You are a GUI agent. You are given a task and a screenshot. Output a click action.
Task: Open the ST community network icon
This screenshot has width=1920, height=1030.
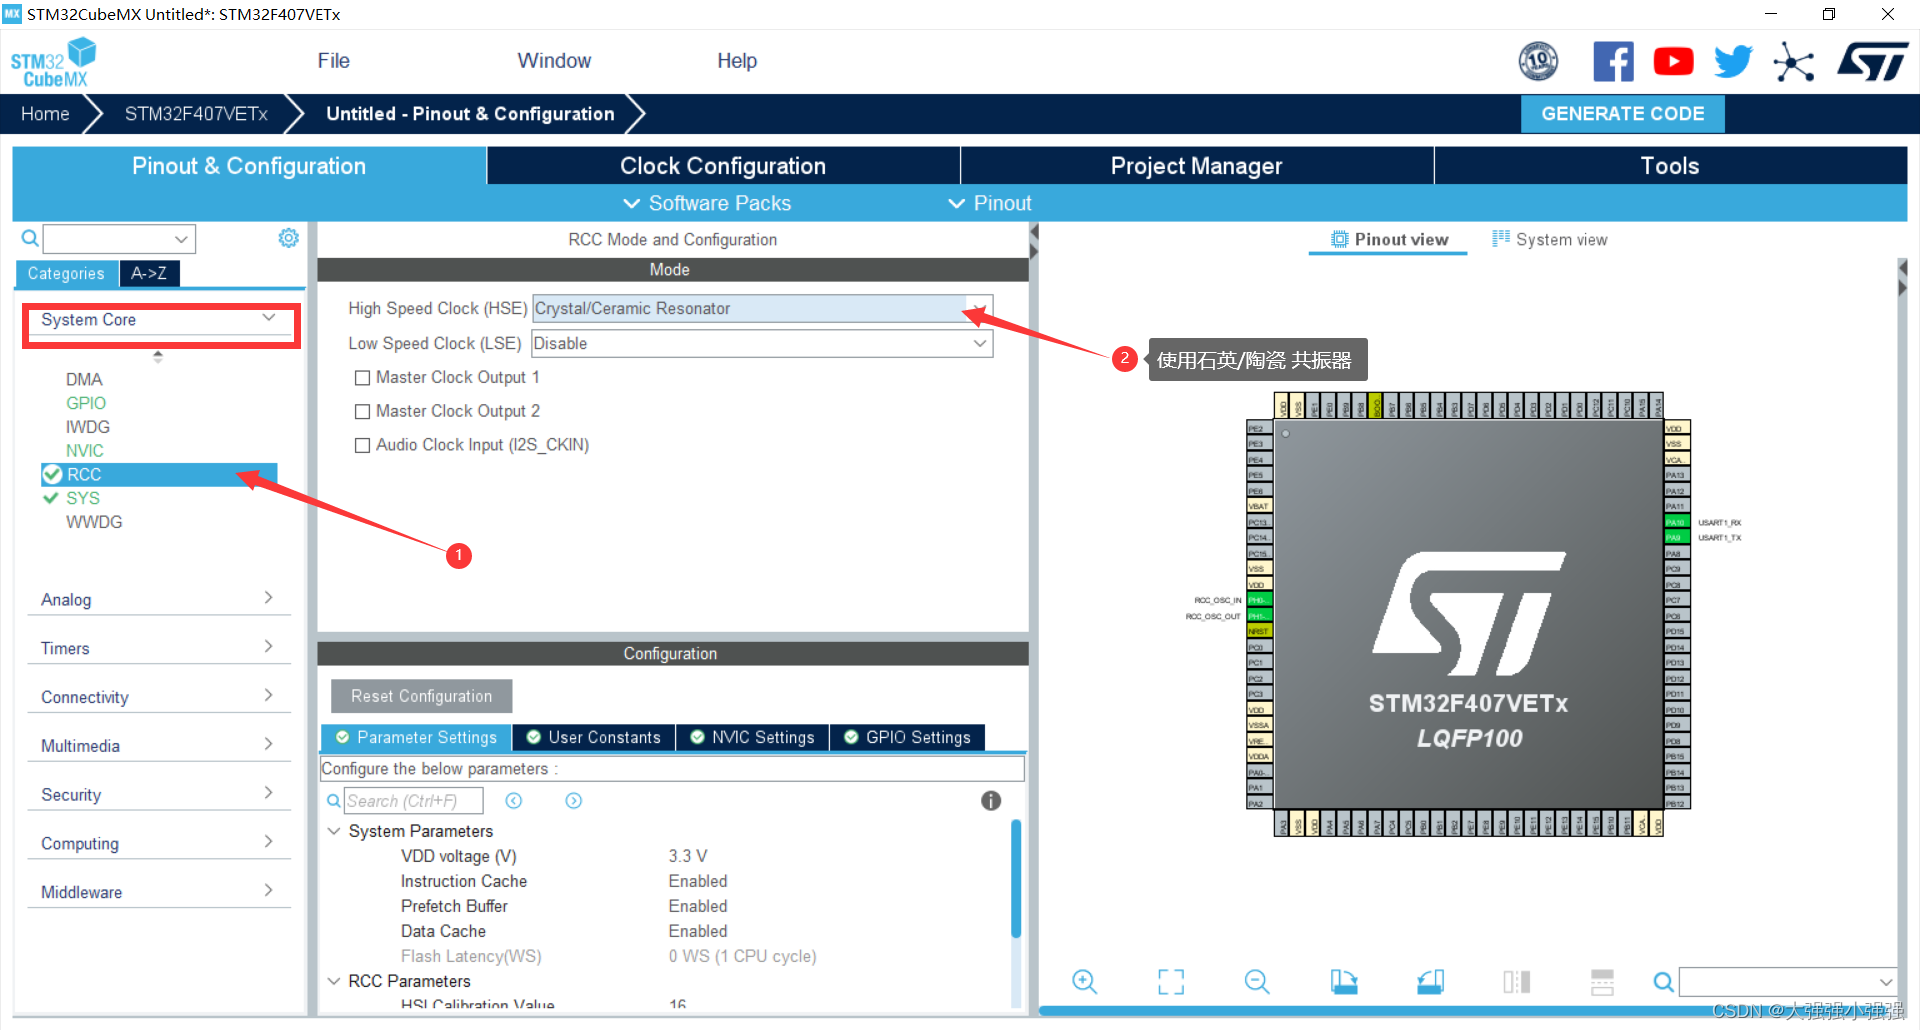[x=1793, y=62]
